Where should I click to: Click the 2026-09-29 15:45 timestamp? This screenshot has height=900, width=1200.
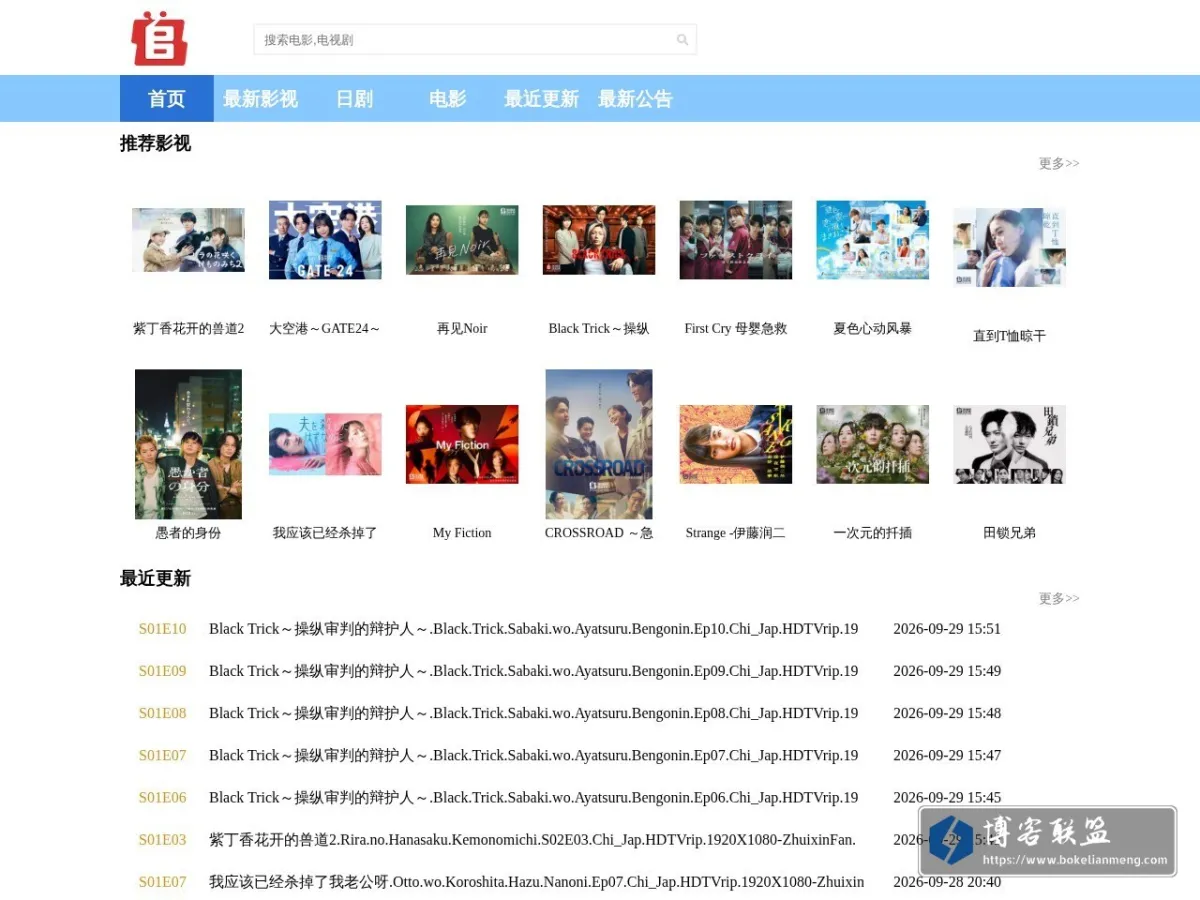(x=947, y=797)
